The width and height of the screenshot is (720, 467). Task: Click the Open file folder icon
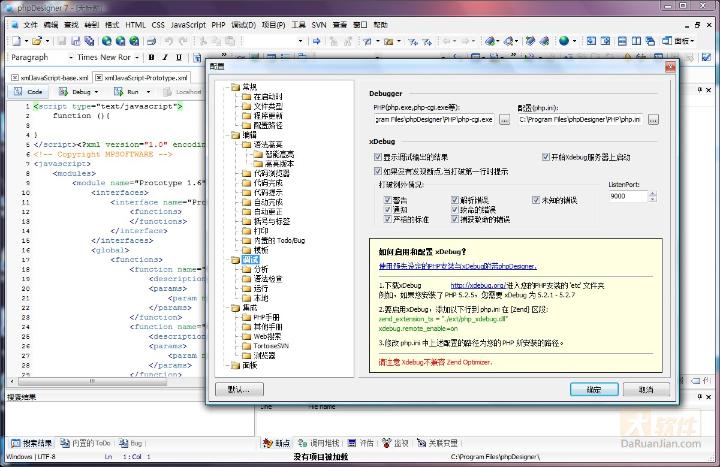tap(36, 41)
